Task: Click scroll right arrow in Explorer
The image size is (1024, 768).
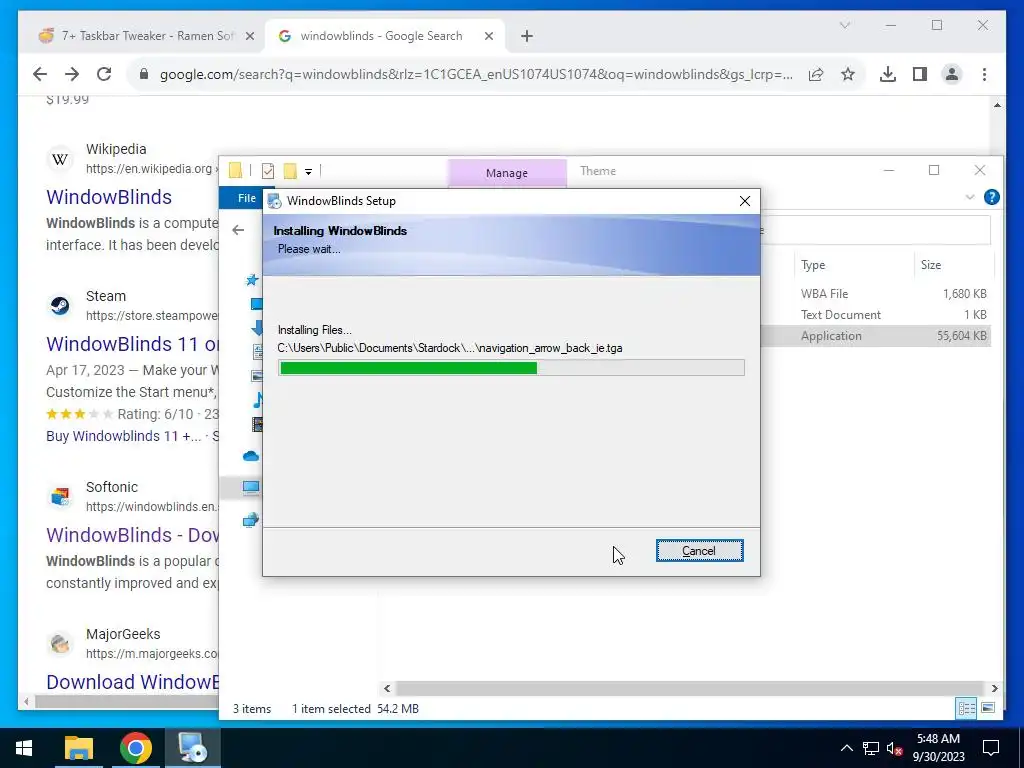Action: click(994, 688)
